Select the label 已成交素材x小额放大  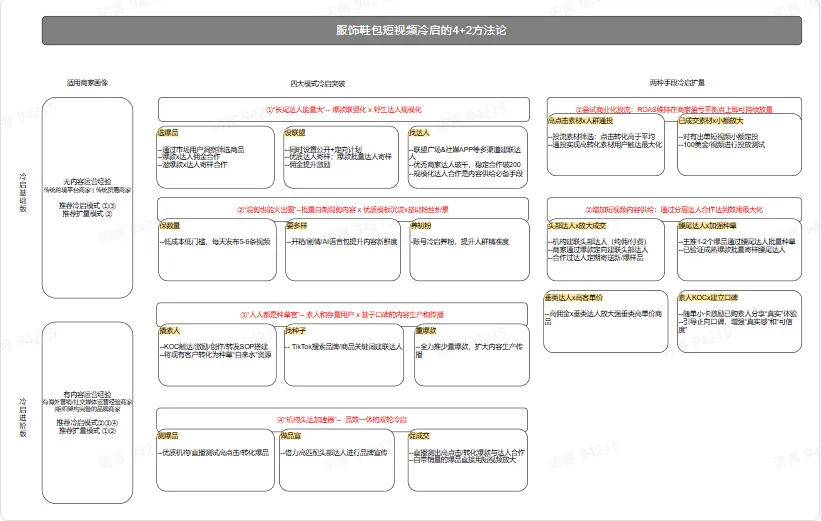click(711, 120)
